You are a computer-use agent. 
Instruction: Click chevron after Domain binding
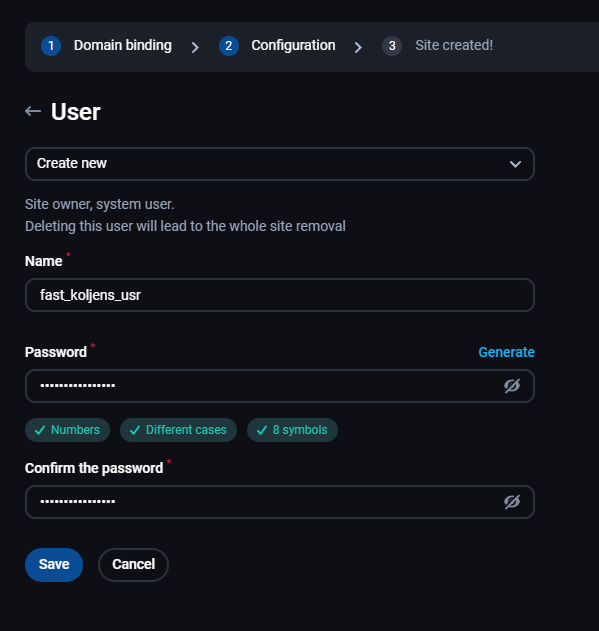tap(195, 47)
